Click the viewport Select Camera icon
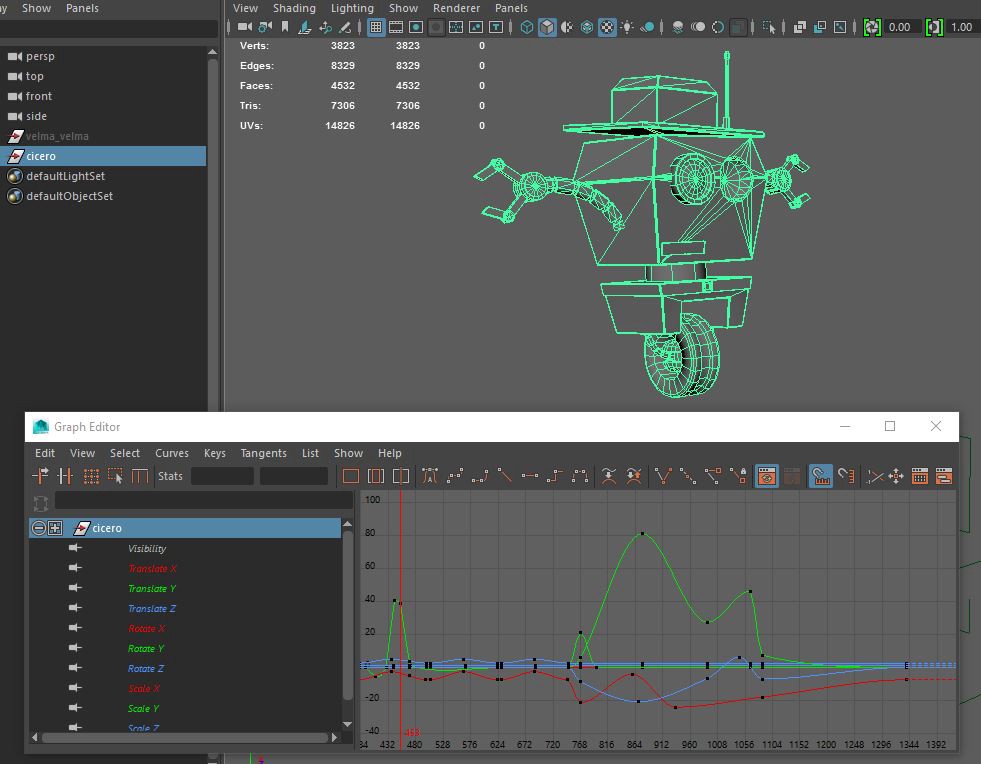The height and width of the screenshot is (764, 981). 244,27
